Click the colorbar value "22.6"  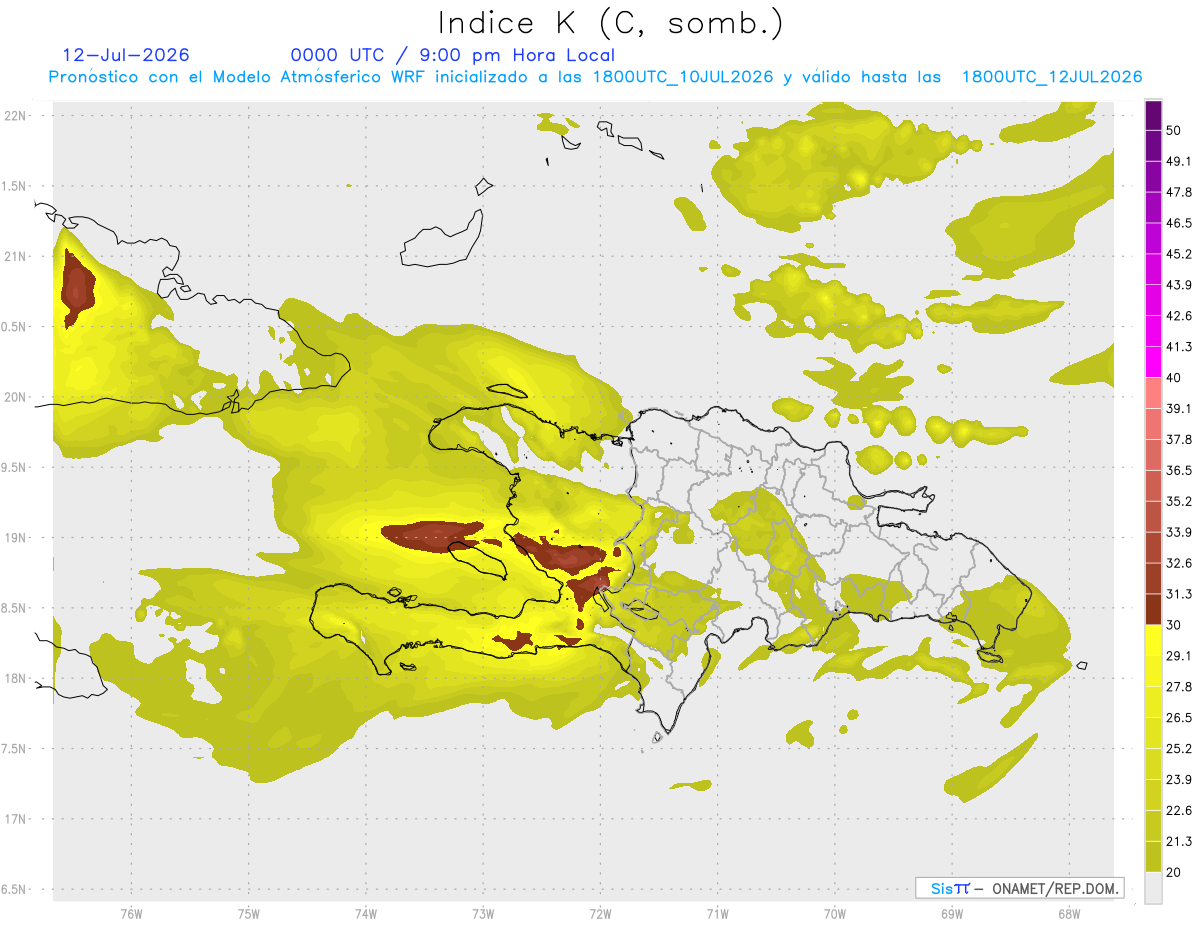pos(1179,810)
